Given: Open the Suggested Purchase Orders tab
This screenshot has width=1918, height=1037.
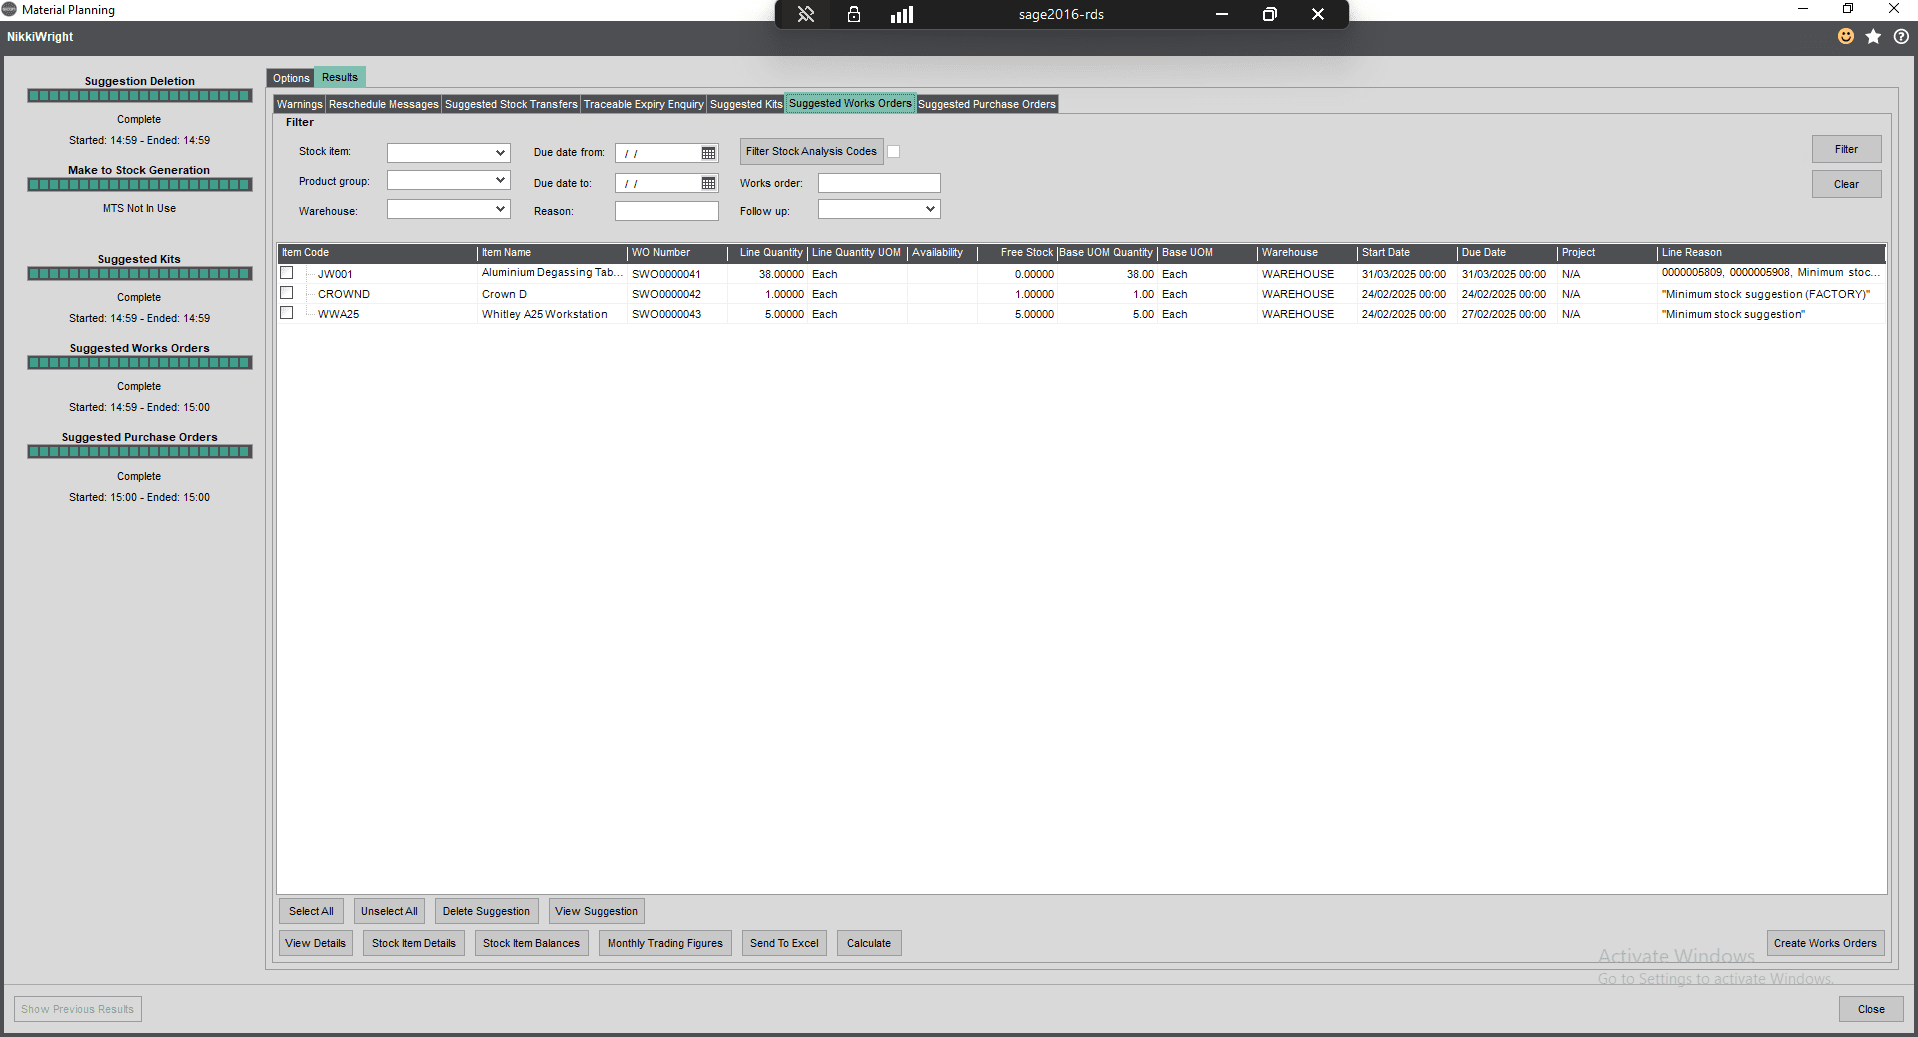Looking at the screenshot, I should tap(987, 104).
